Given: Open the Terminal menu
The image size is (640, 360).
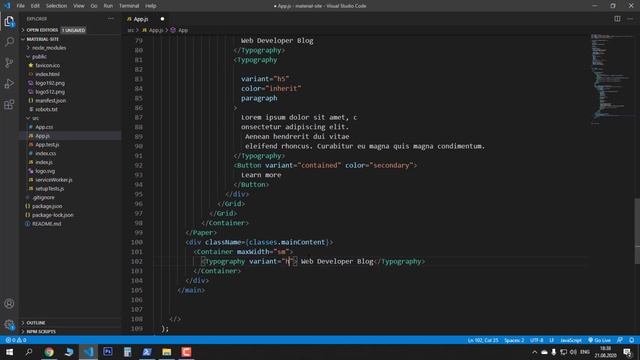Looking at the screenshot, I should 129,6.
